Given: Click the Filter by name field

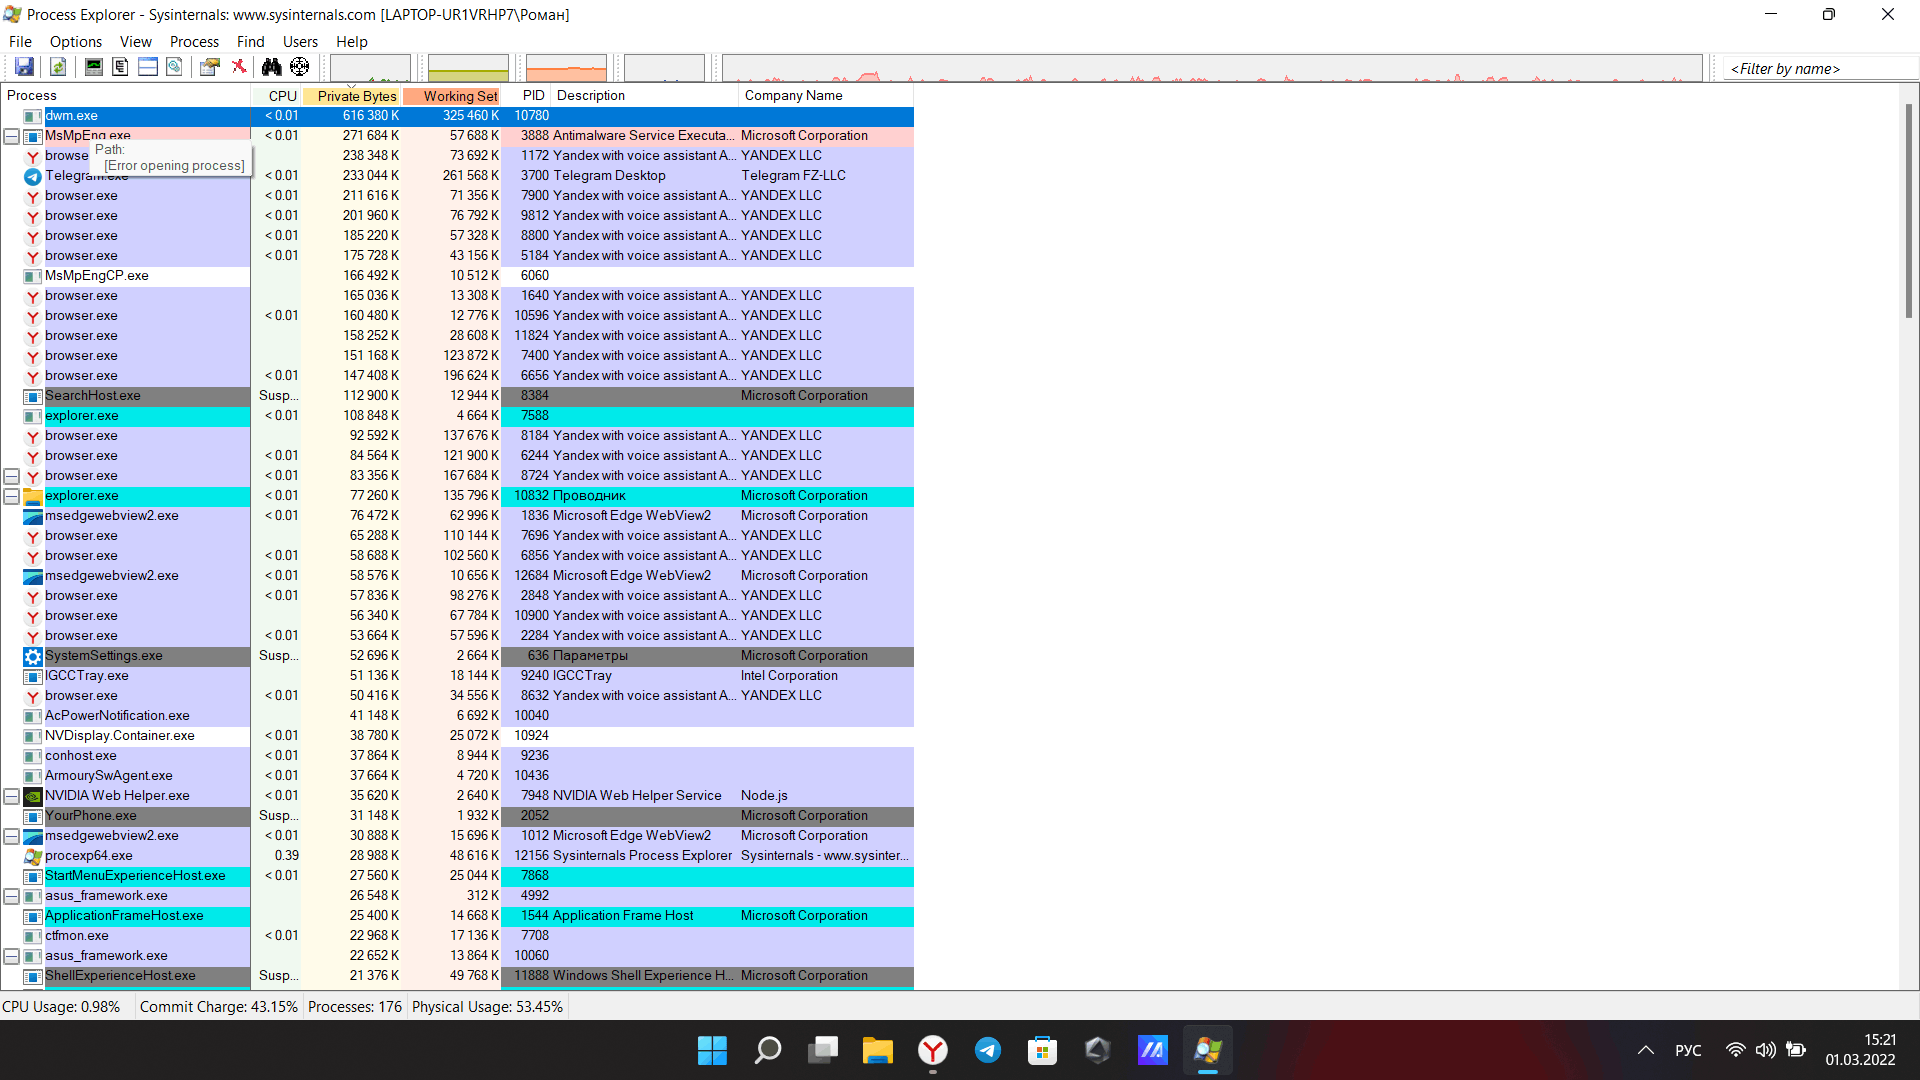Looking at the screenshot, I should (1820, 68).
